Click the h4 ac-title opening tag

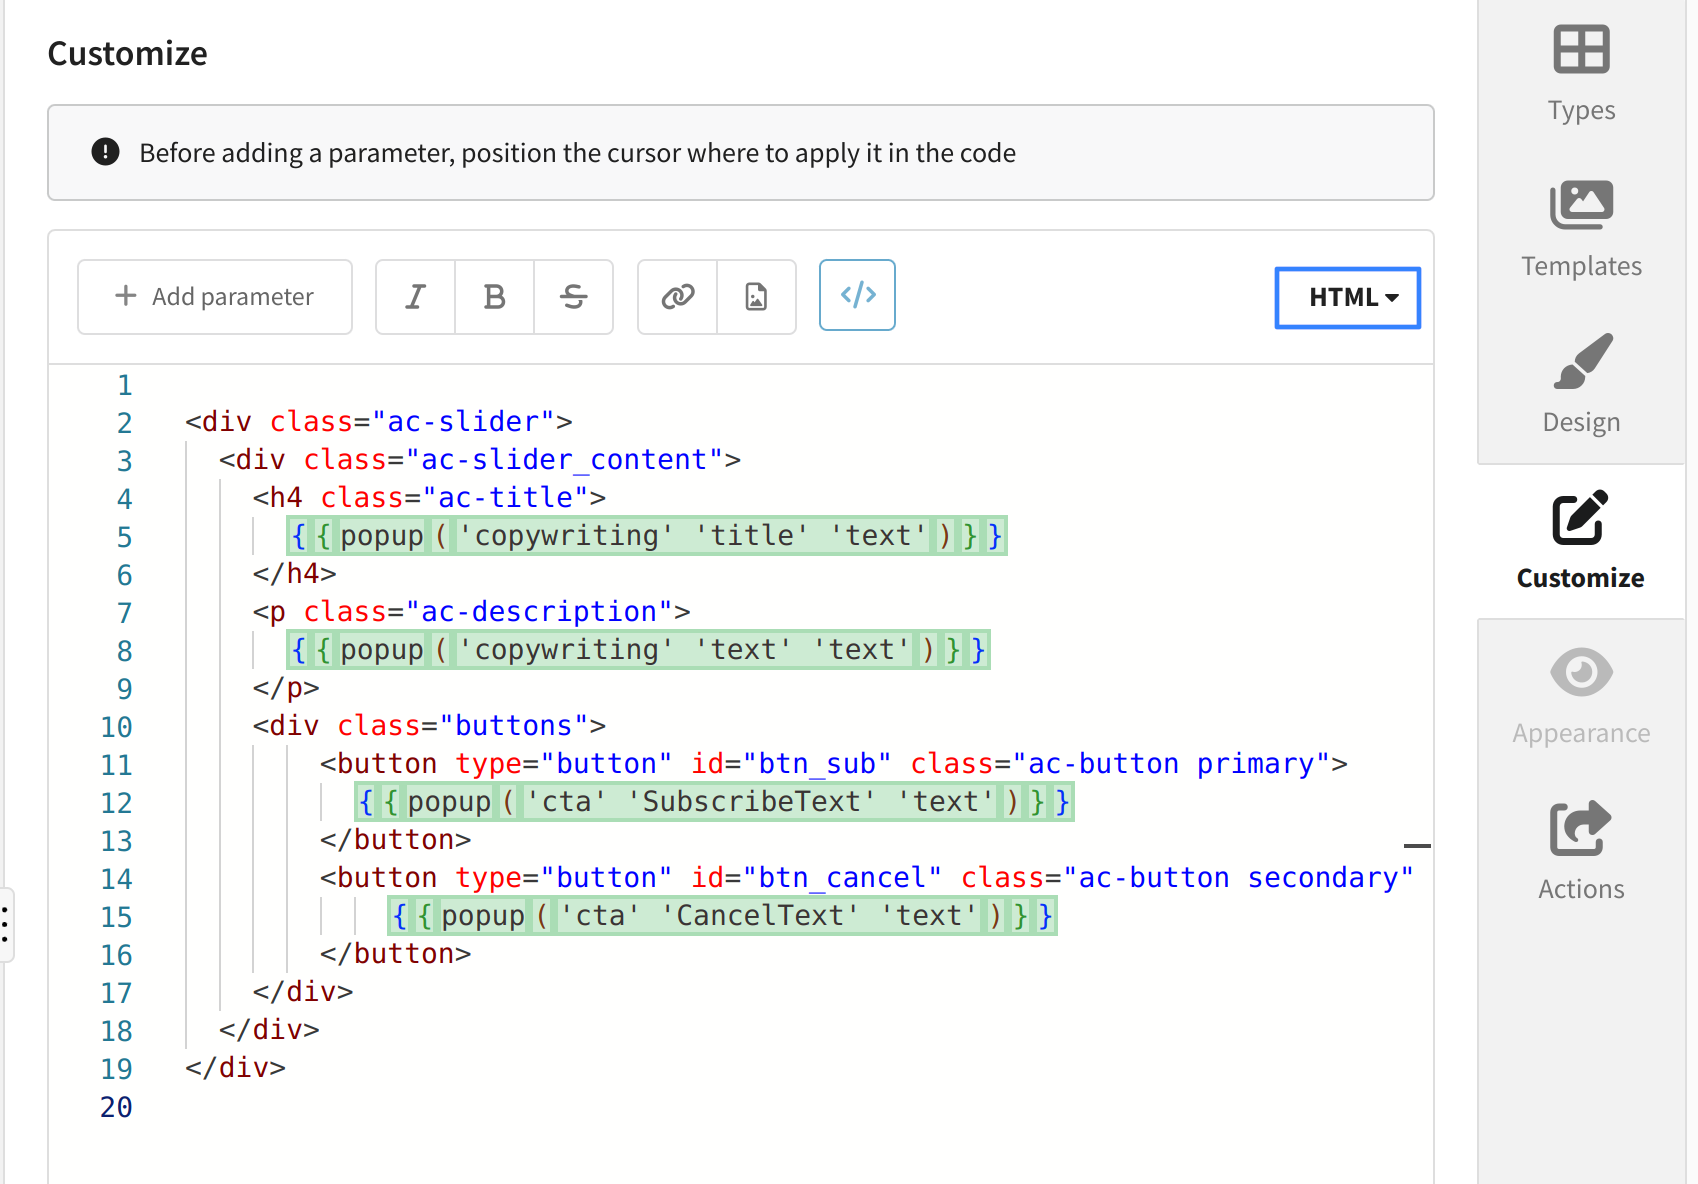(430, 498)
